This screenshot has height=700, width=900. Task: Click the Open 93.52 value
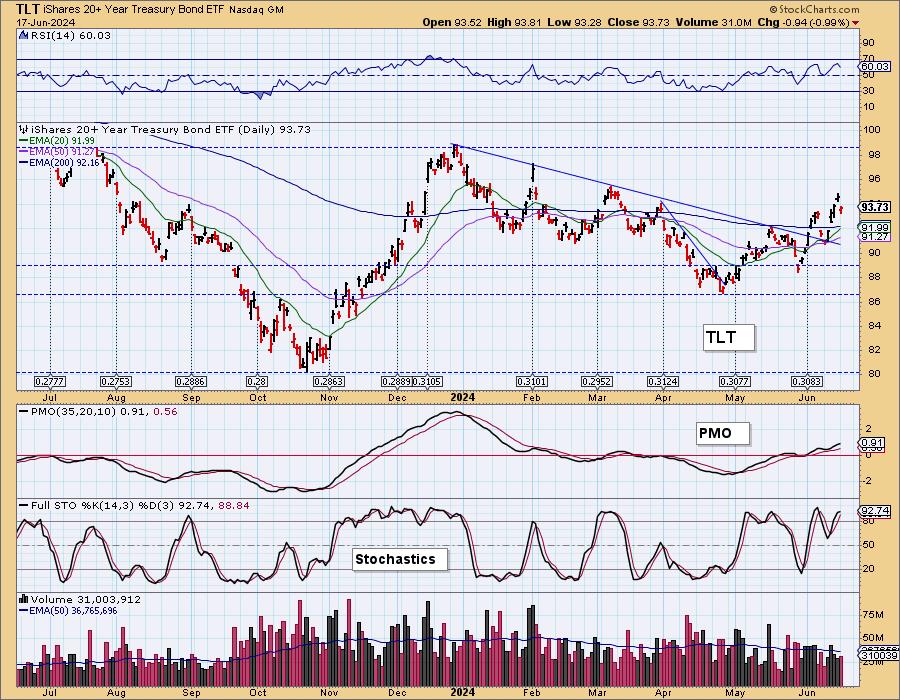(x=452, y=22)
